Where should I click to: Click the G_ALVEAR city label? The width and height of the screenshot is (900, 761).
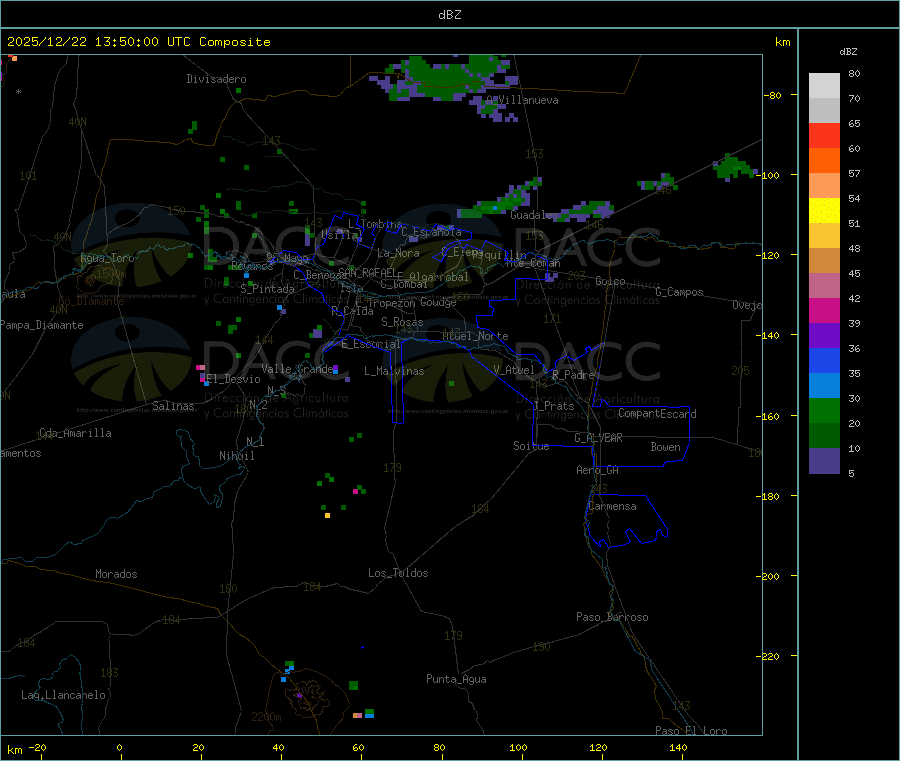[598, 438]
